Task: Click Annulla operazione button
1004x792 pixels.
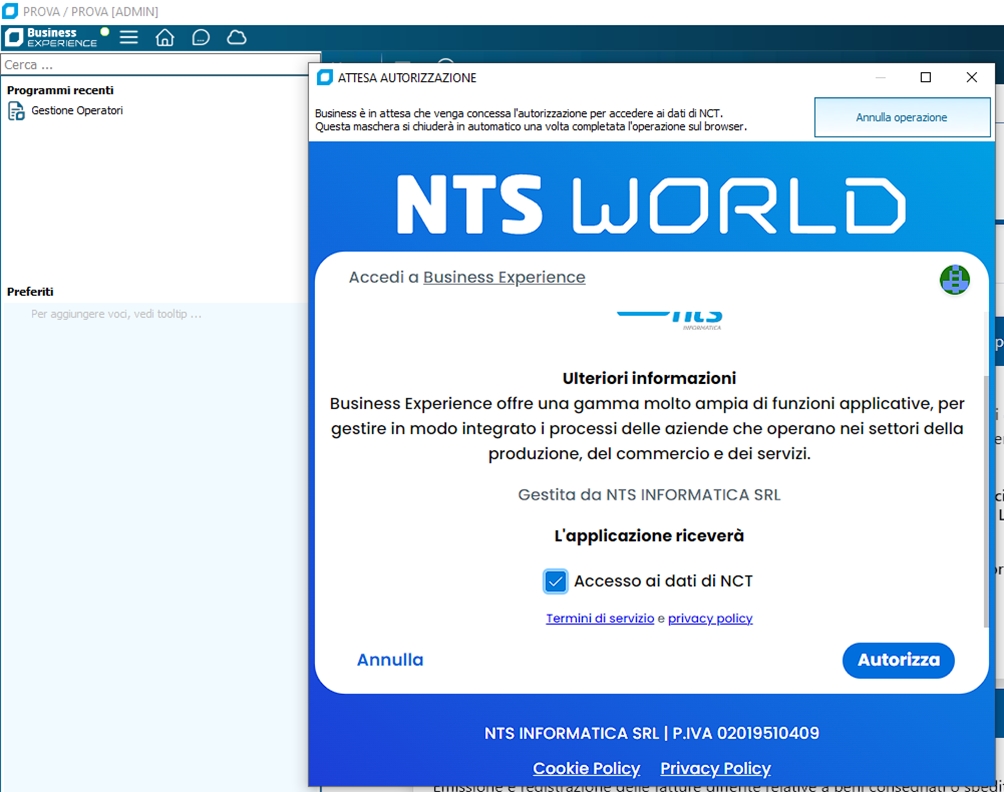Action: pos(902,117)
